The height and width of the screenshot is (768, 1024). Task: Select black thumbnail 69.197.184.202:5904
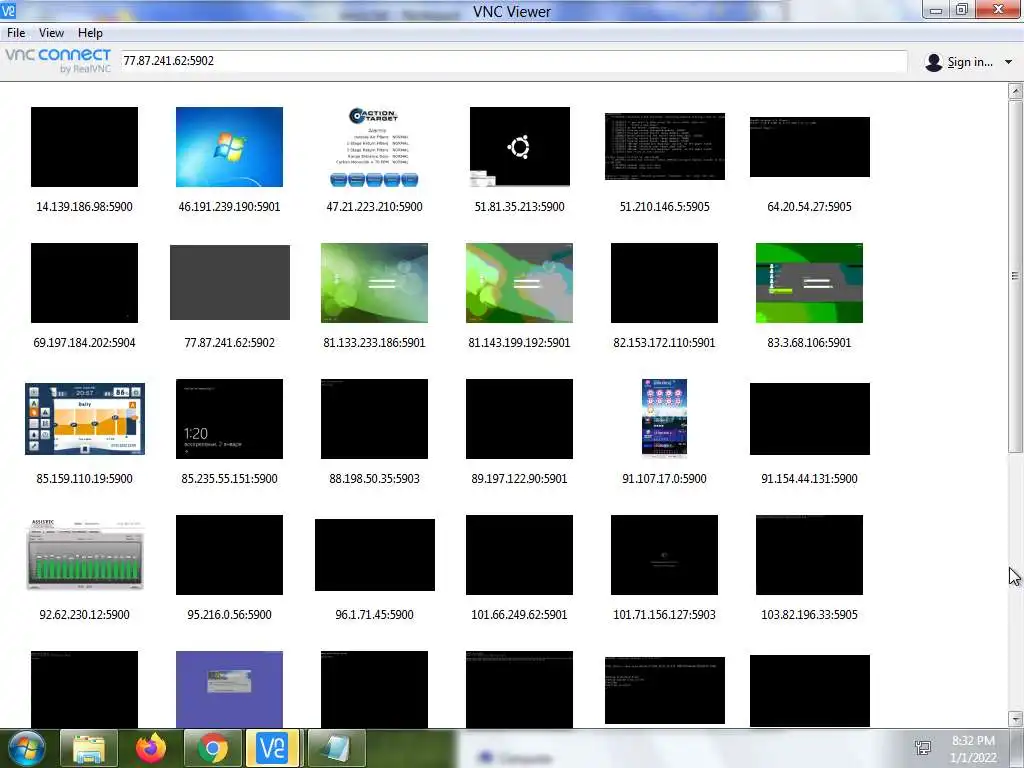[84, 283]
